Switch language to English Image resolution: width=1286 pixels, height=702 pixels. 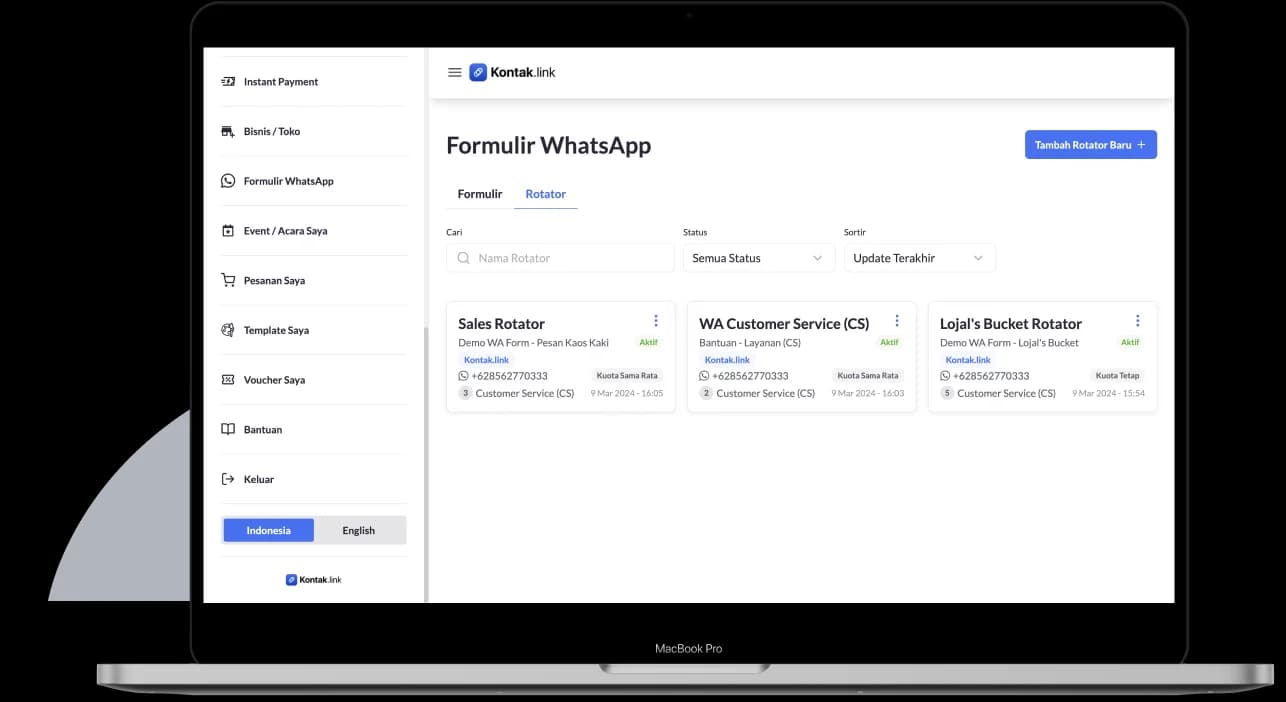(359, 530)
